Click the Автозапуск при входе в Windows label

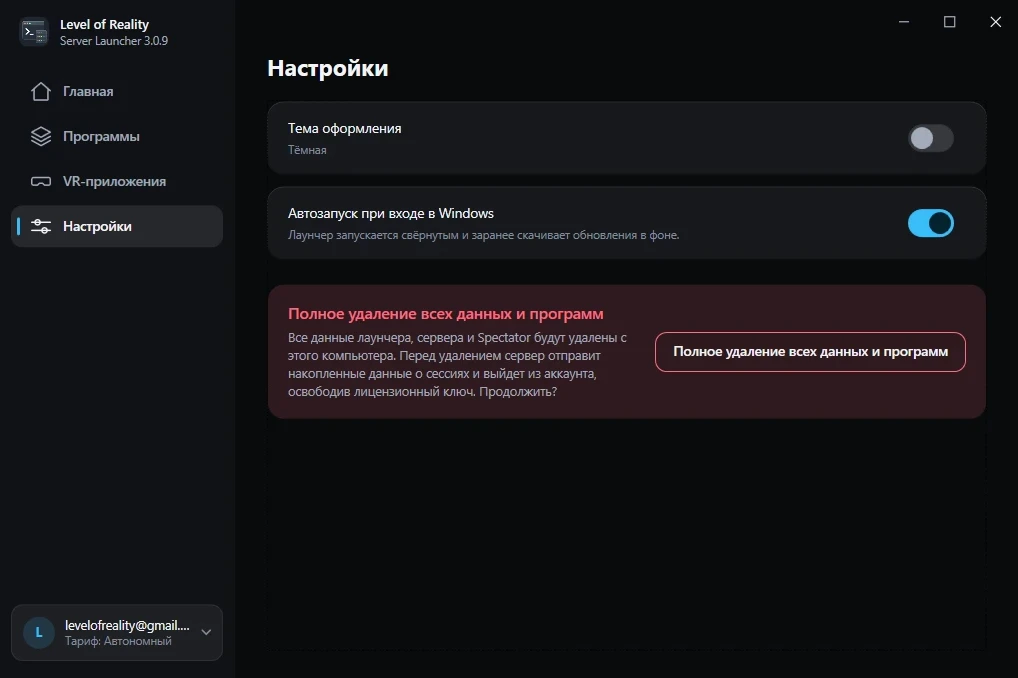390,214
